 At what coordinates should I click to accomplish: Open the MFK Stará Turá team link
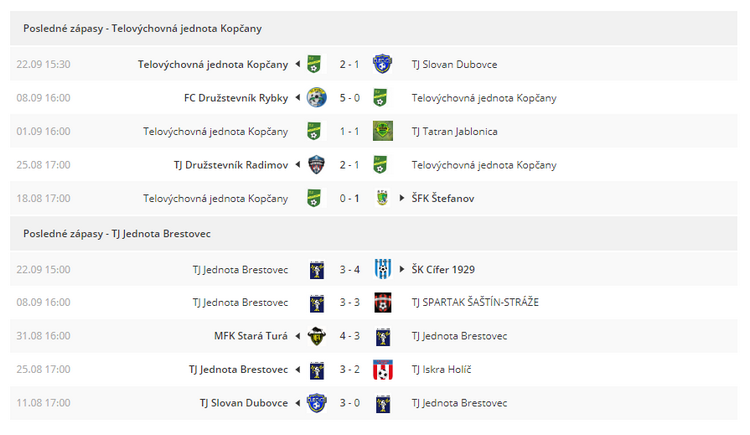click(x=251, y=336)
